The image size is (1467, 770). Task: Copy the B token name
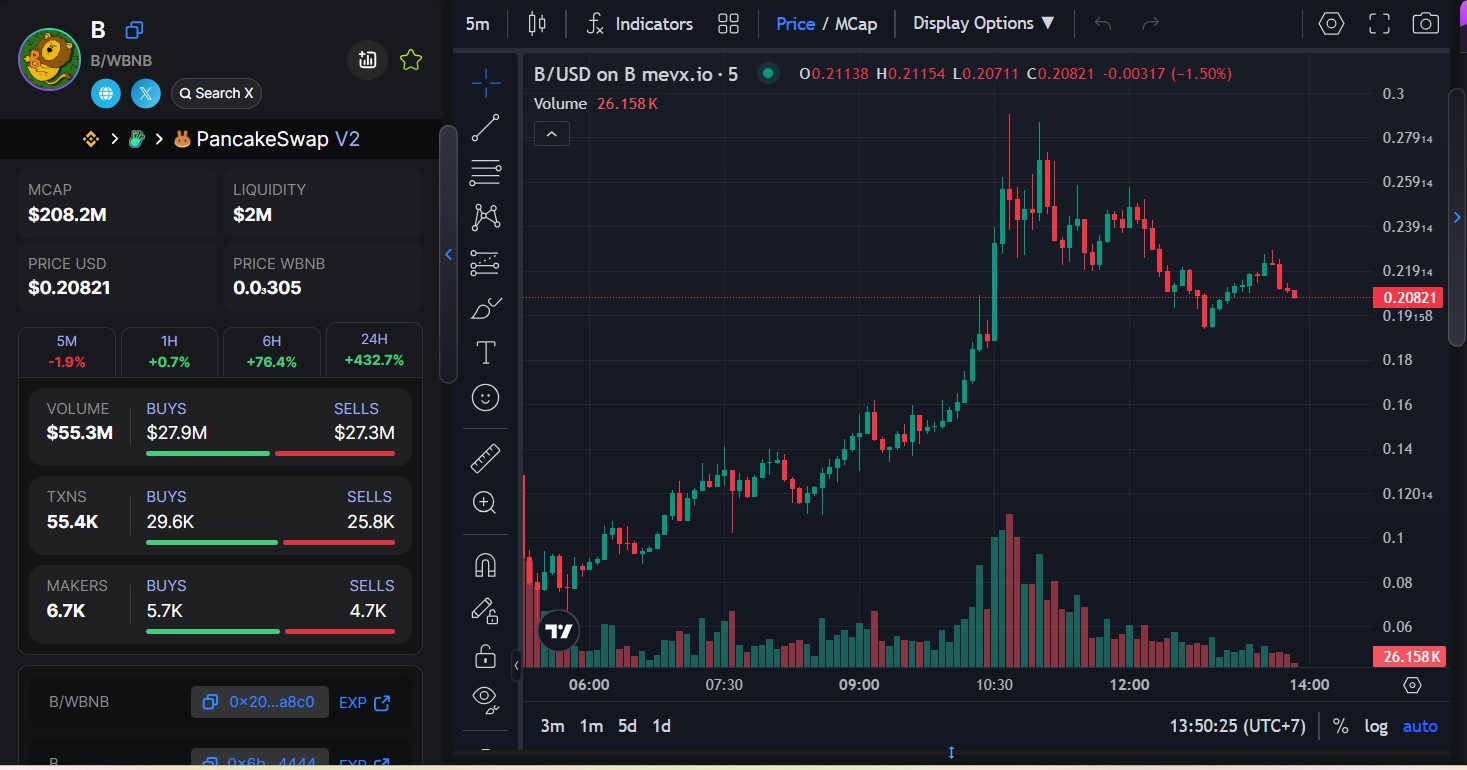tap(134, 31)
